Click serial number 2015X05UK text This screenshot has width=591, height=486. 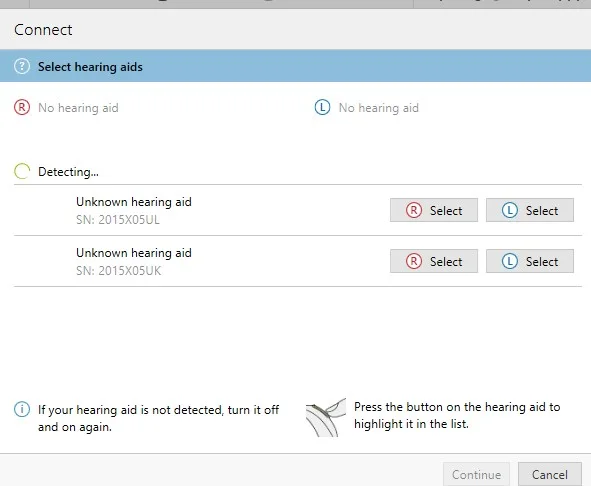click(x=118, y=271)
